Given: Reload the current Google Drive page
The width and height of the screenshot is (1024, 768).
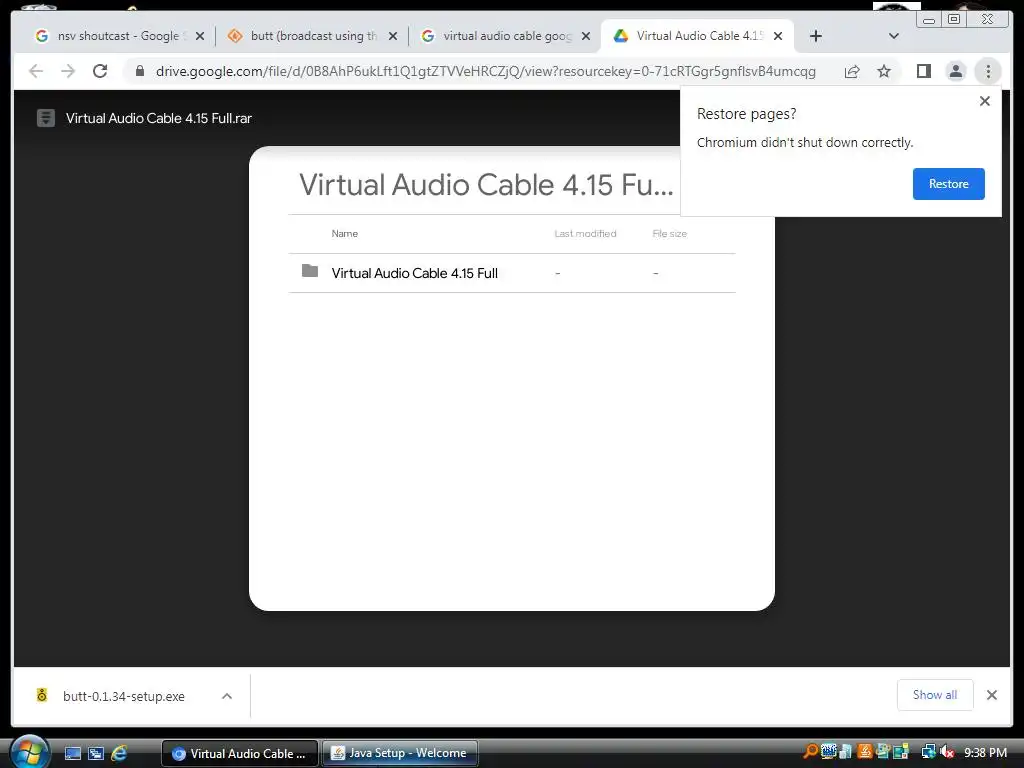Looking at the screenshot, I should click(100, 71).
